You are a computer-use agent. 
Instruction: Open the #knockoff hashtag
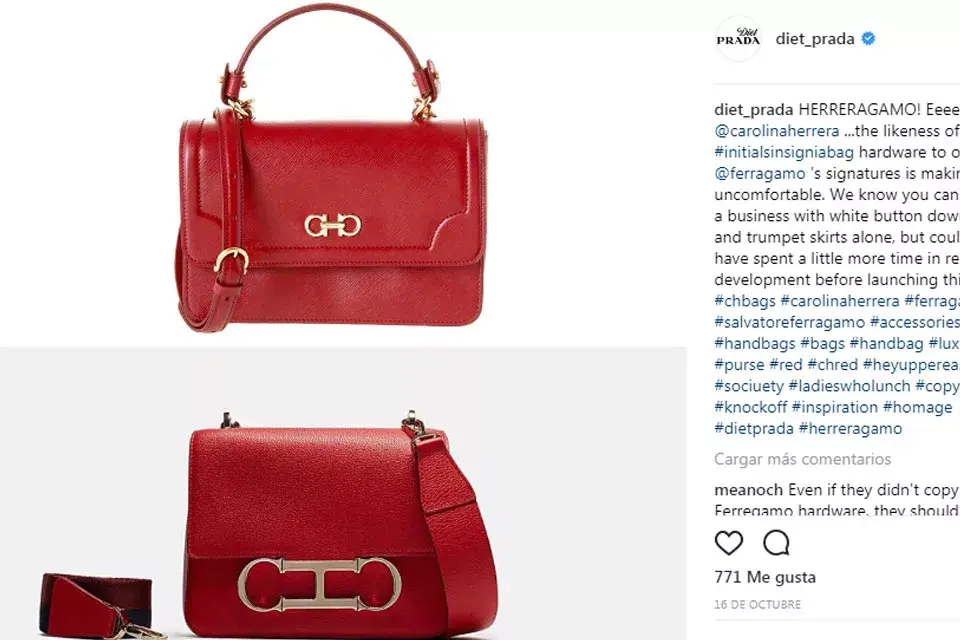[x=751, y=407]
